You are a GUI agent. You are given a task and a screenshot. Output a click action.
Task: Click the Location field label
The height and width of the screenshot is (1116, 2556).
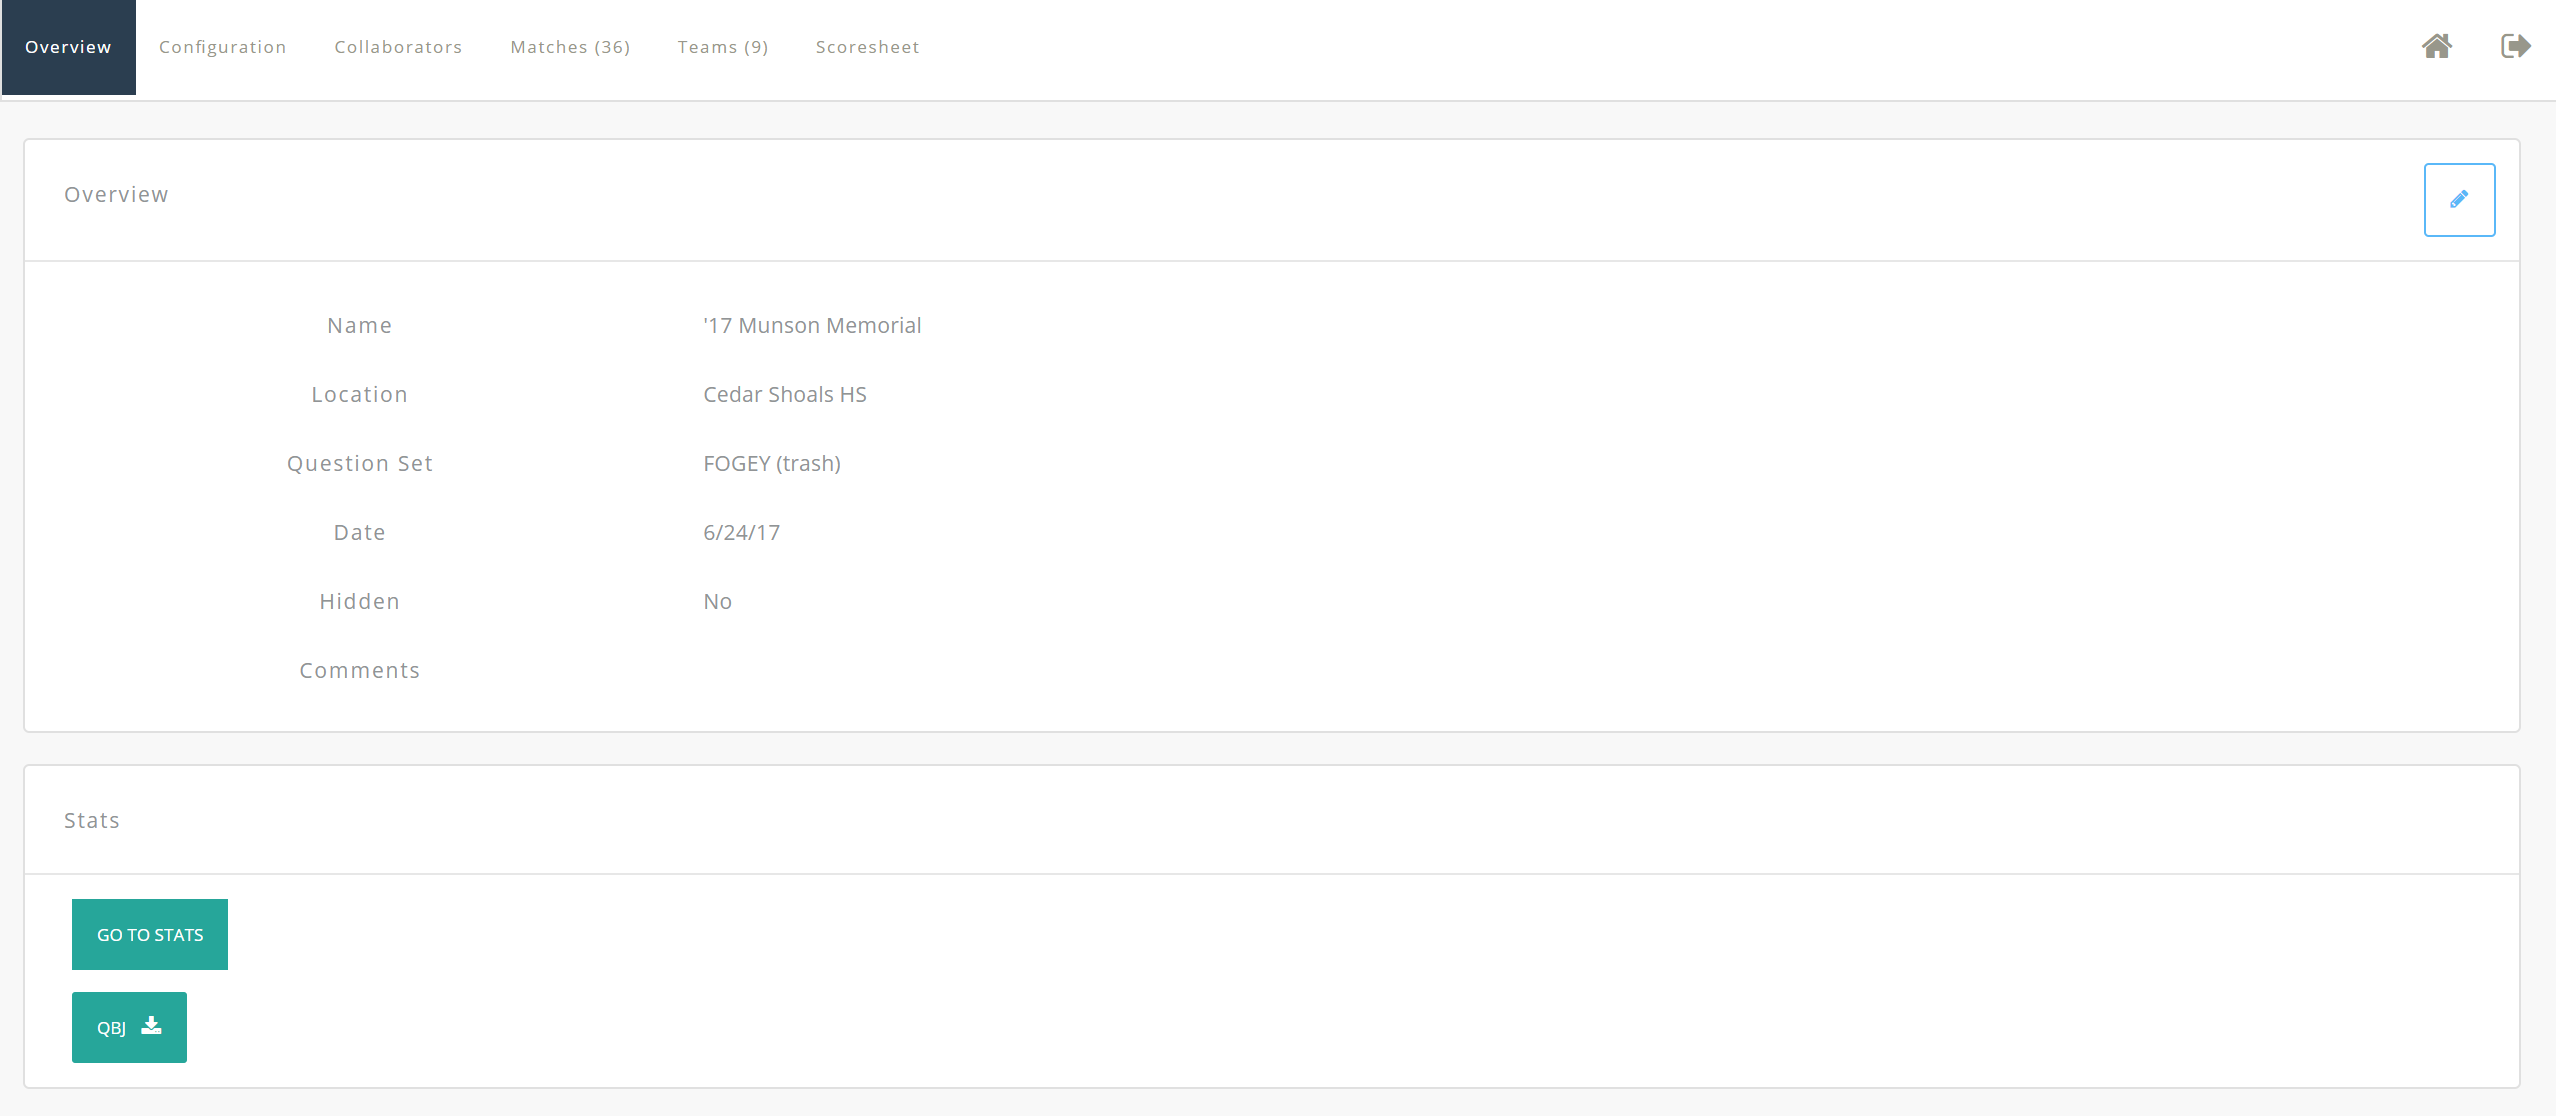click(360, 395)
